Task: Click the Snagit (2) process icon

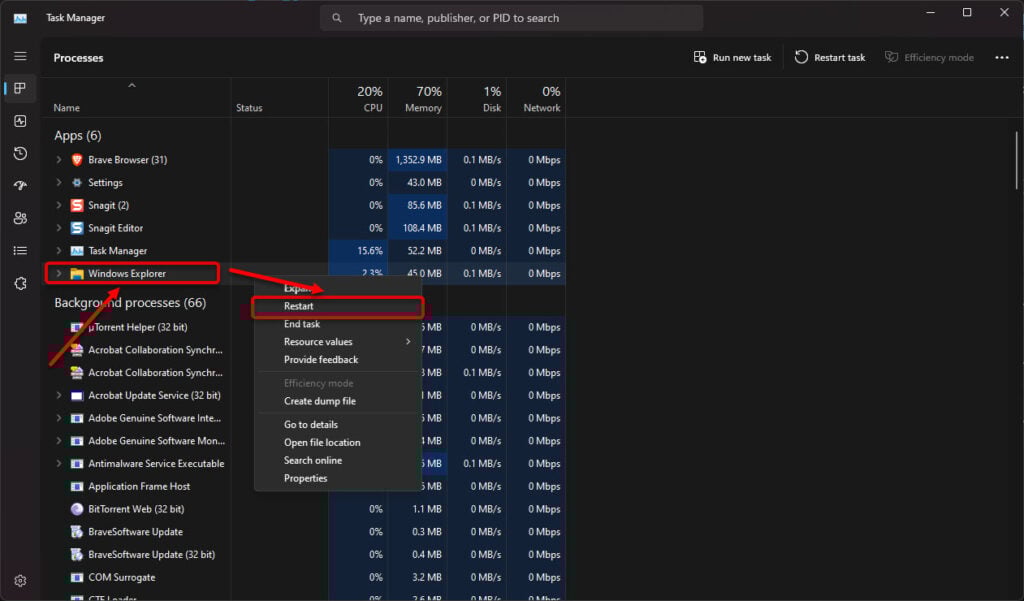Action: click(77, 205)
